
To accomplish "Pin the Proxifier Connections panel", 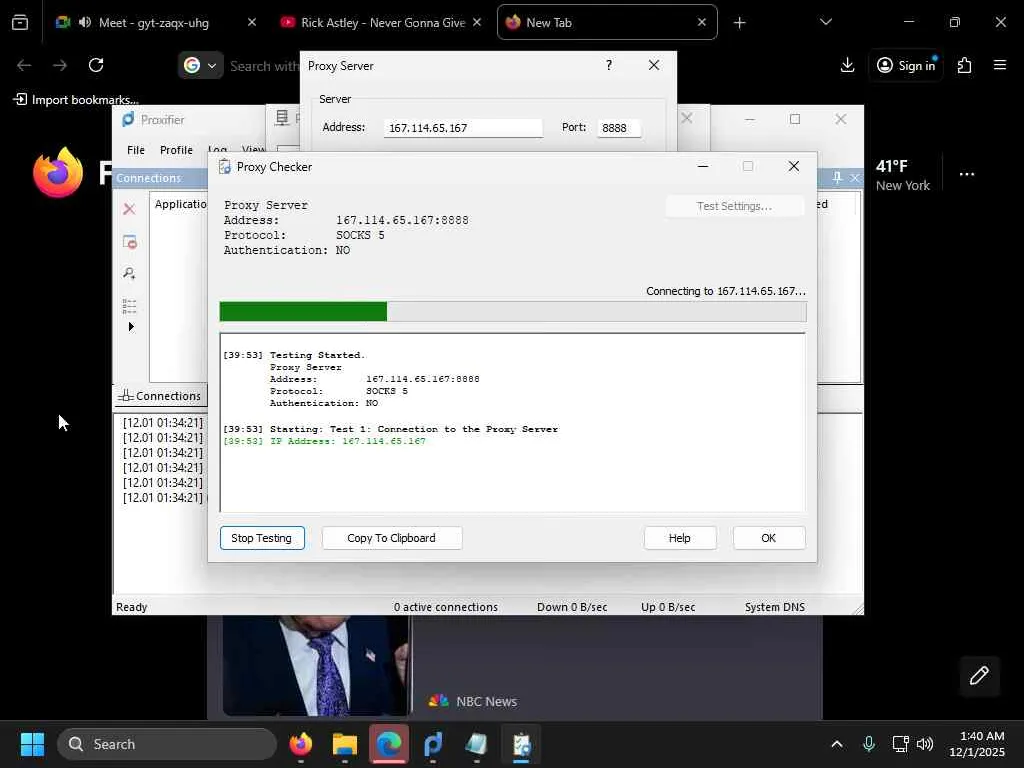I will pyautogui.click(x=837, y=178).
